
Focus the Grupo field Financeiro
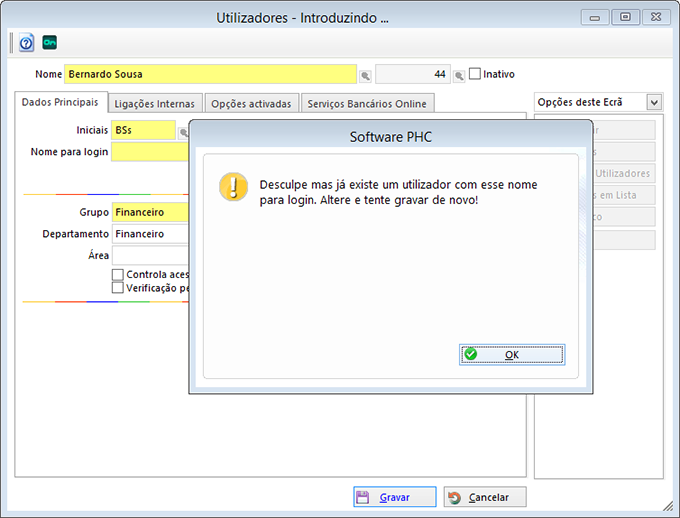(x=150, y=212)
